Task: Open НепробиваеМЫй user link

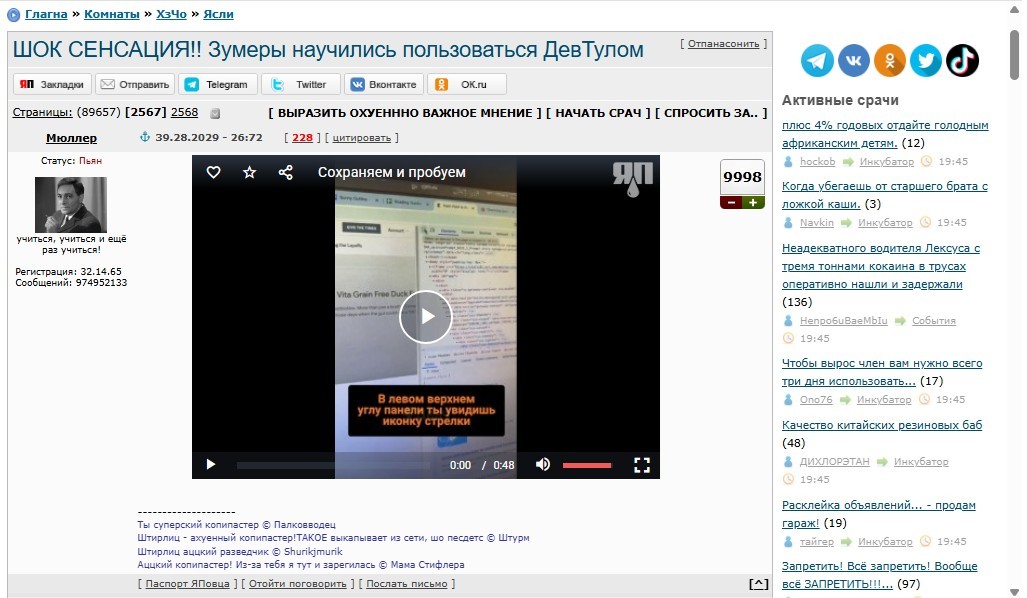Action: click(844, 321)
